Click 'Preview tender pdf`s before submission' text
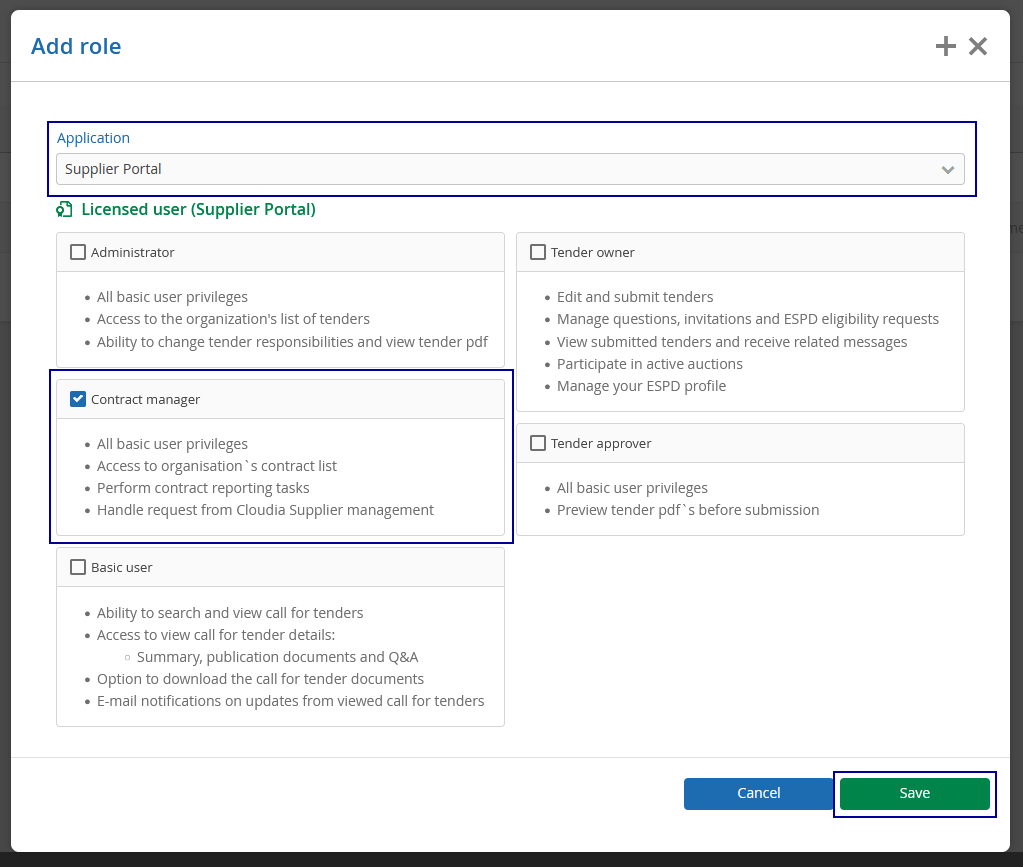 tap(688, 510)
